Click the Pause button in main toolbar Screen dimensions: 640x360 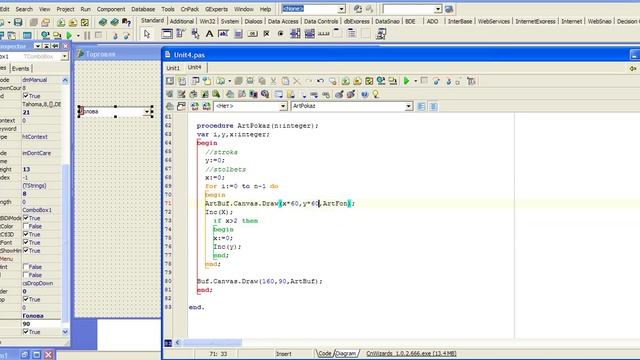(87, 36)
